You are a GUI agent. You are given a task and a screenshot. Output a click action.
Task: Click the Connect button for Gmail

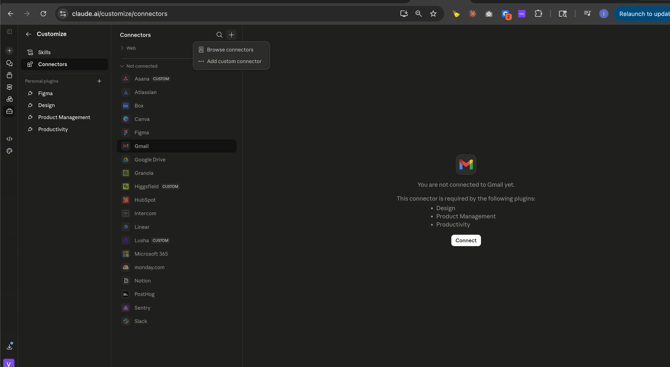pos(466,241)
